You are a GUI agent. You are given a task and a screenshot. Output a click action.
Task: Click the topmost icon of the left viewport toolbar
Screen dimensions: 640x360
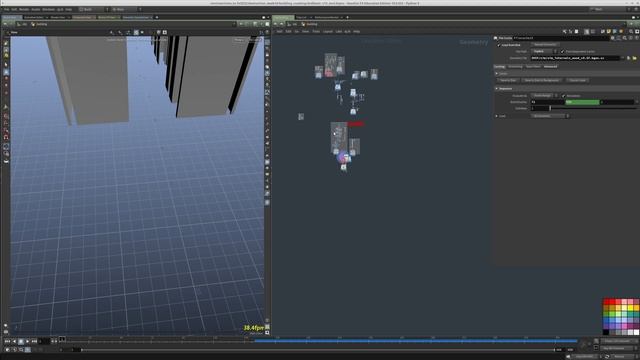click(x=6, y=43)
